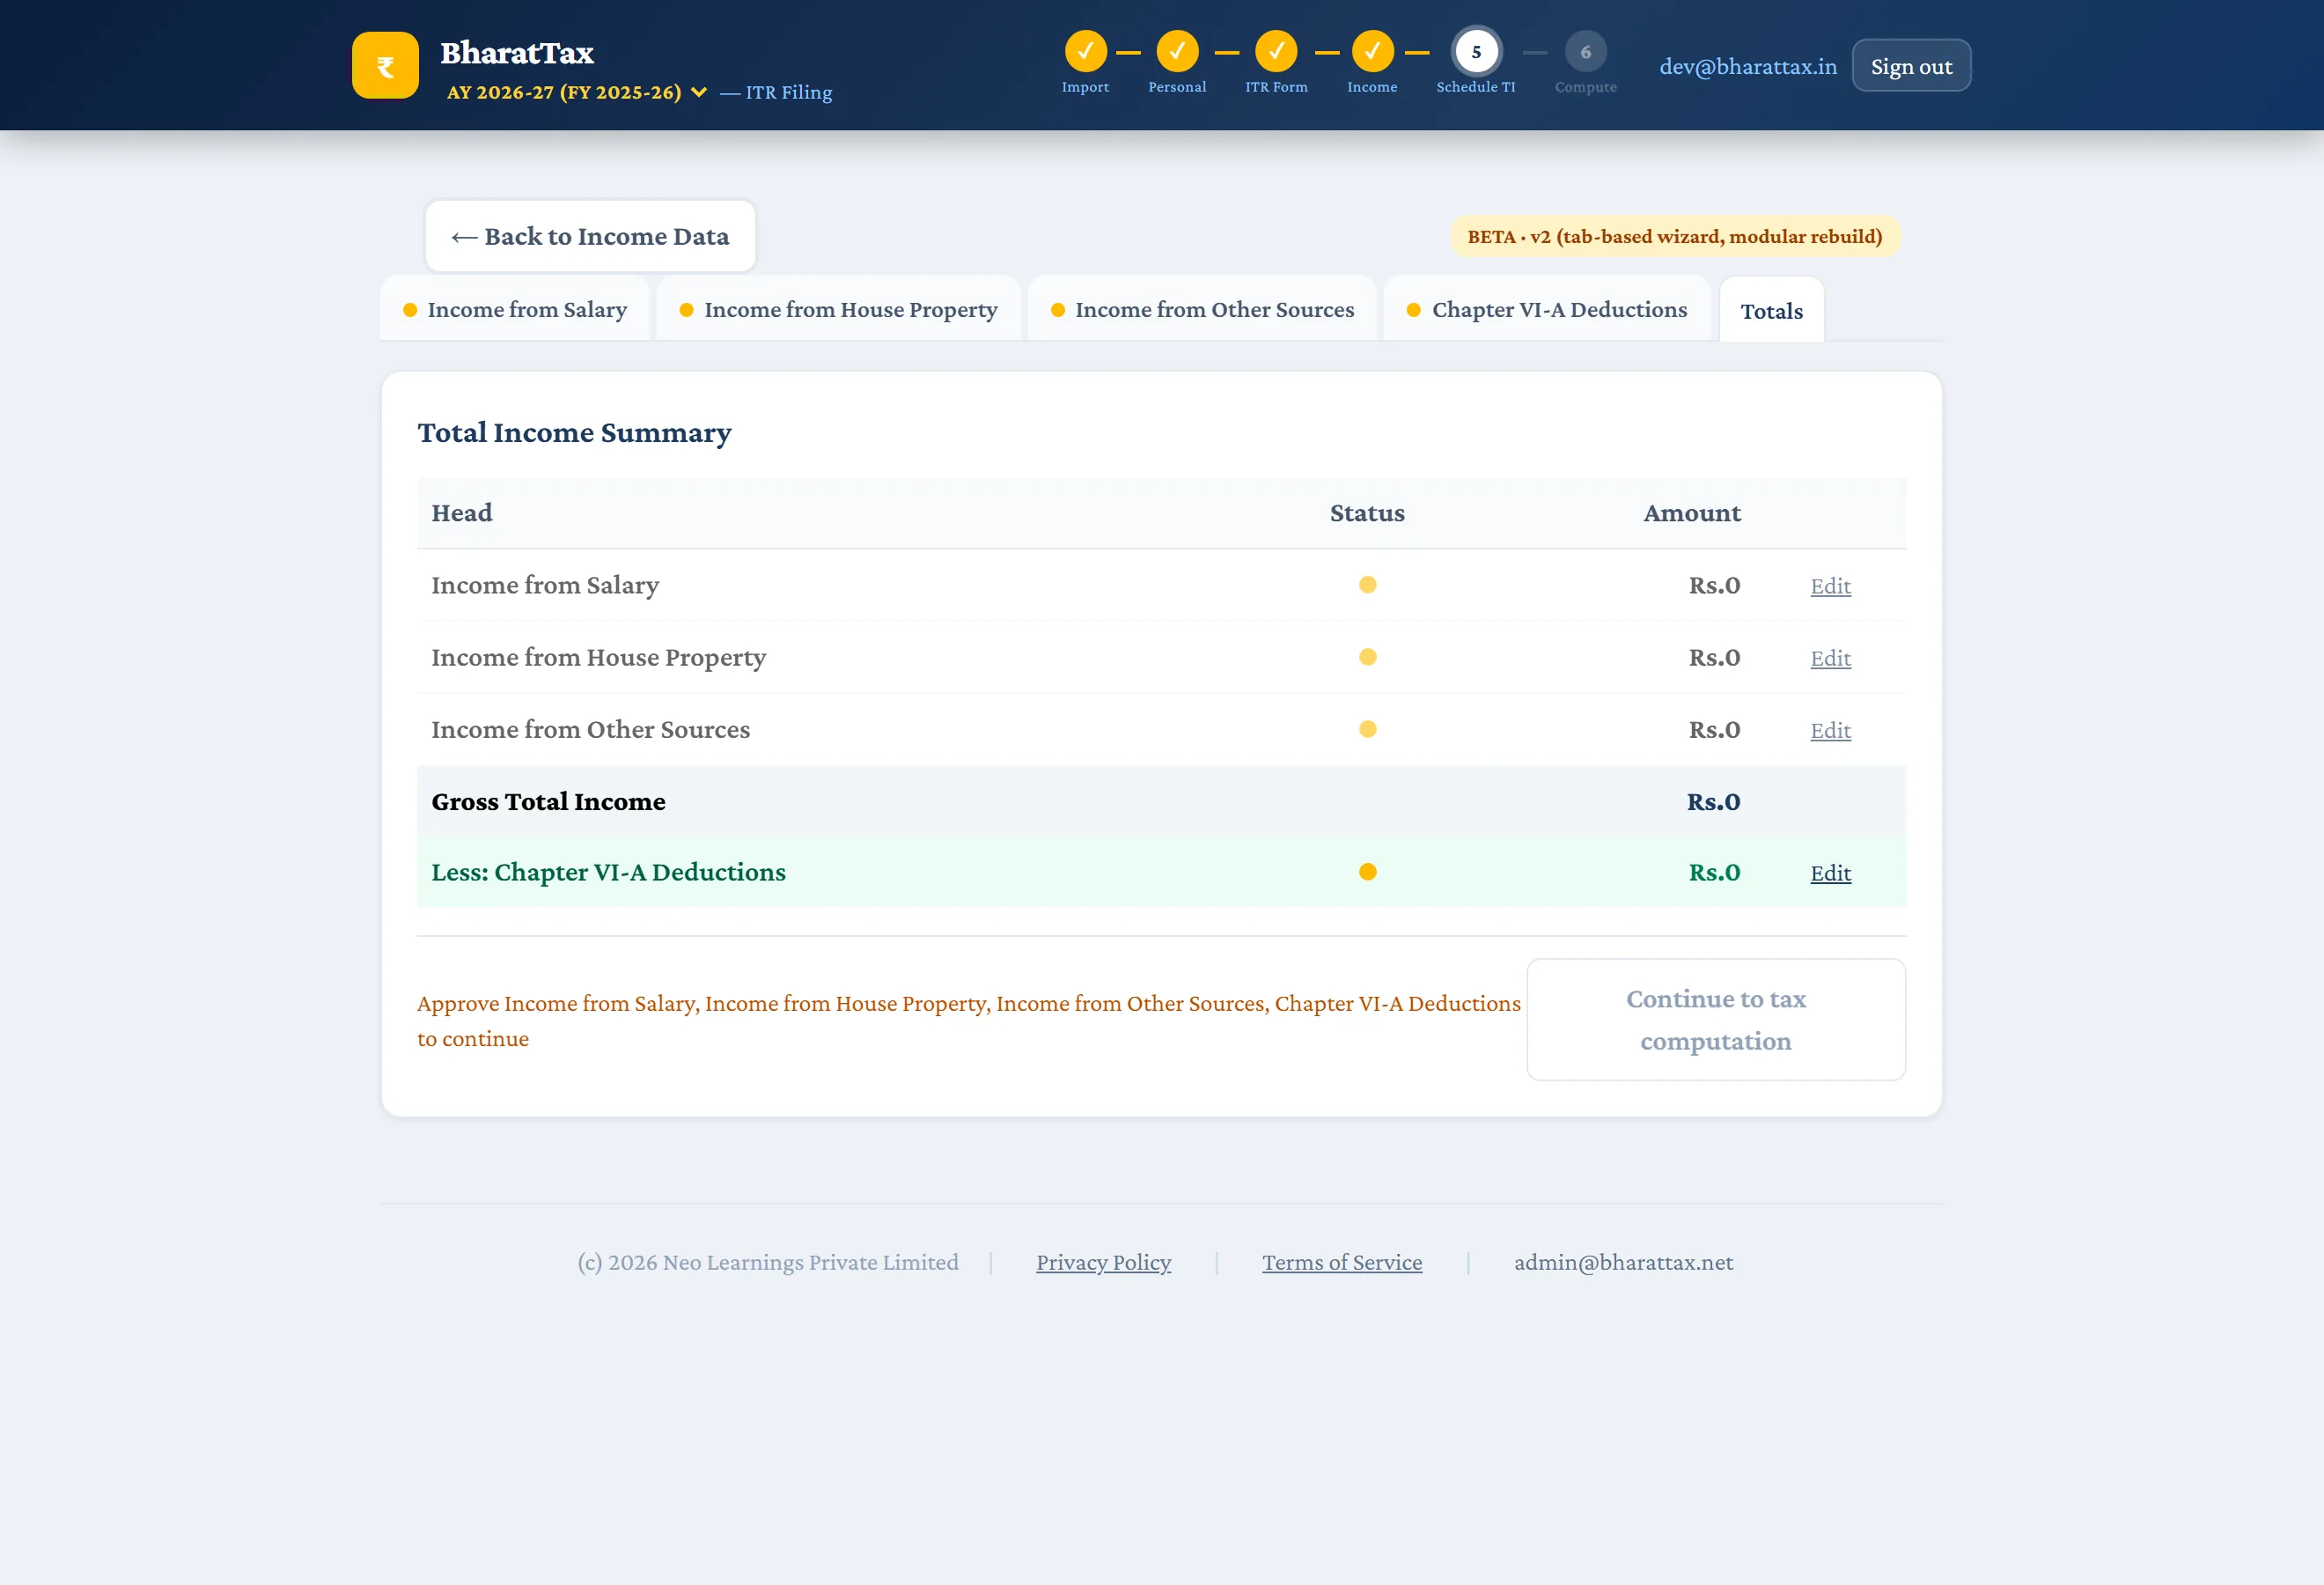Click the Income from Salary row label
2324x1585 pixels.
point(545,585)
